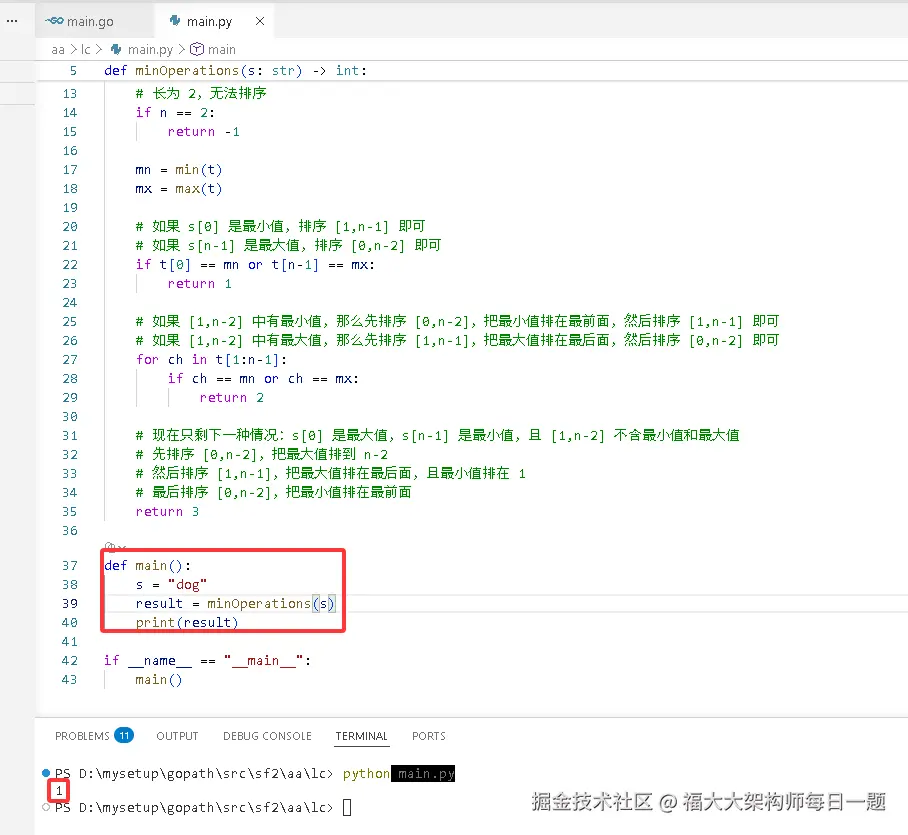The height and width of the screenshot is (835, 908).
Task: Click line number 37 in gutter
Action: coord(70,566)
